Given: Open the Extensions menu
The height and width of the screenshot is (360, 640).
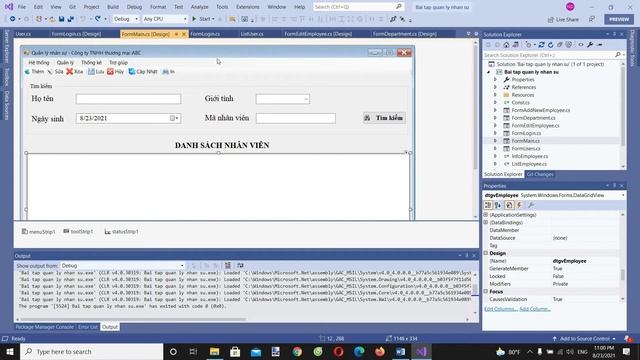Looking at the screenshot, I should 247,7.
